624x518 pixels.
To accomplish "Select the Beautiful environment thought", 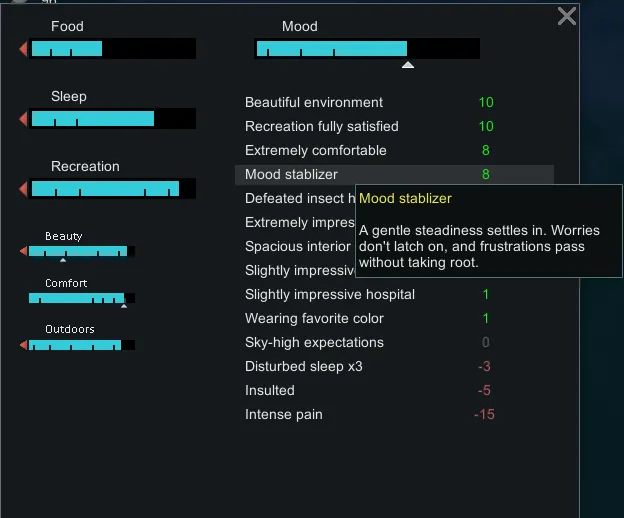I will click(314, 102).
